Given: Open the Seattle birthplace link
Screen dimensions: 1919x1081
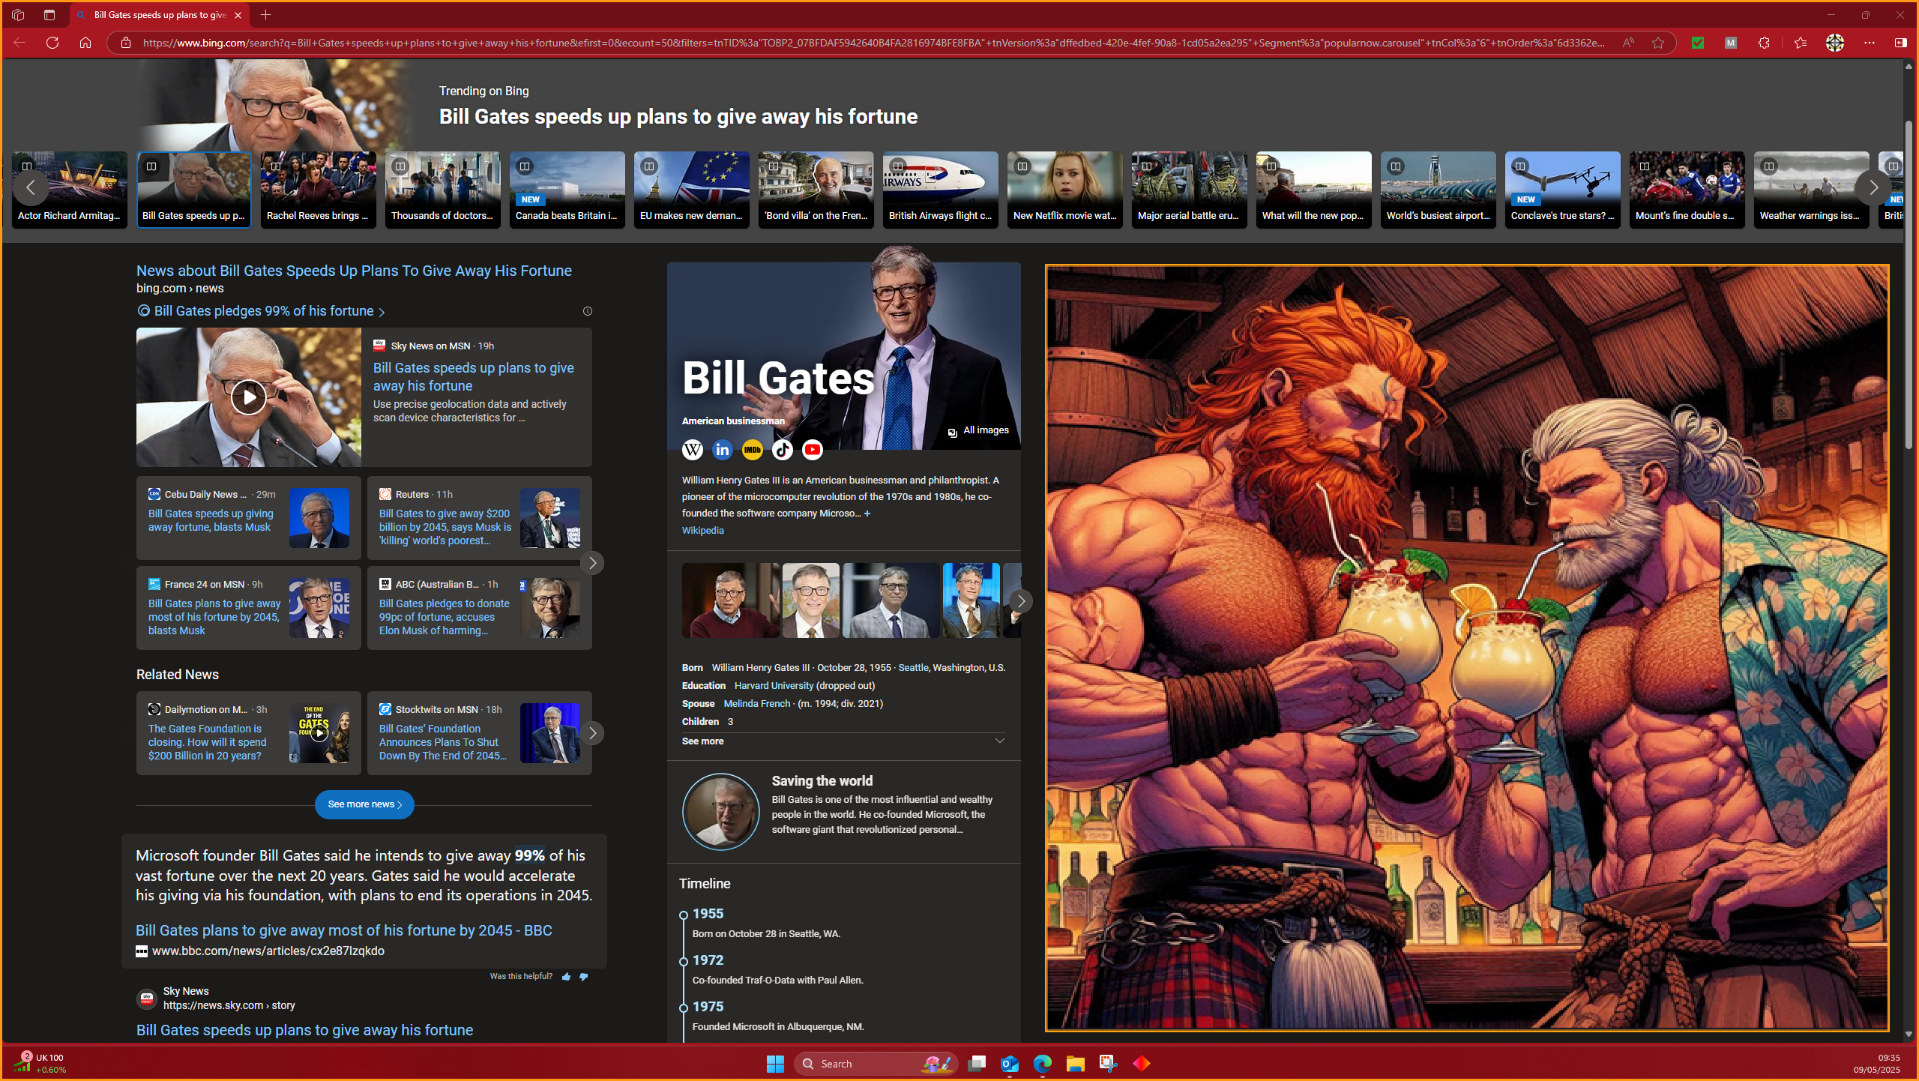Looking at the screenshot, I should 913,668.
